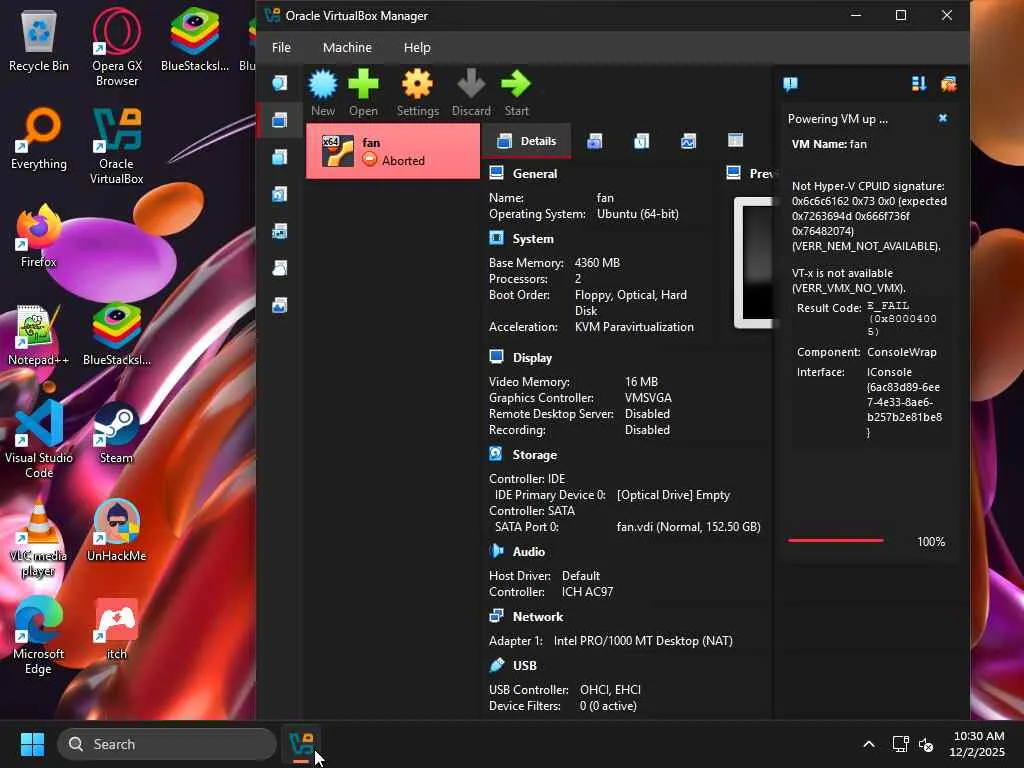Click the x64 OS icon of fan VM
The width and height of the screenshot is (1024, 768).
click(x=338, y=152)
